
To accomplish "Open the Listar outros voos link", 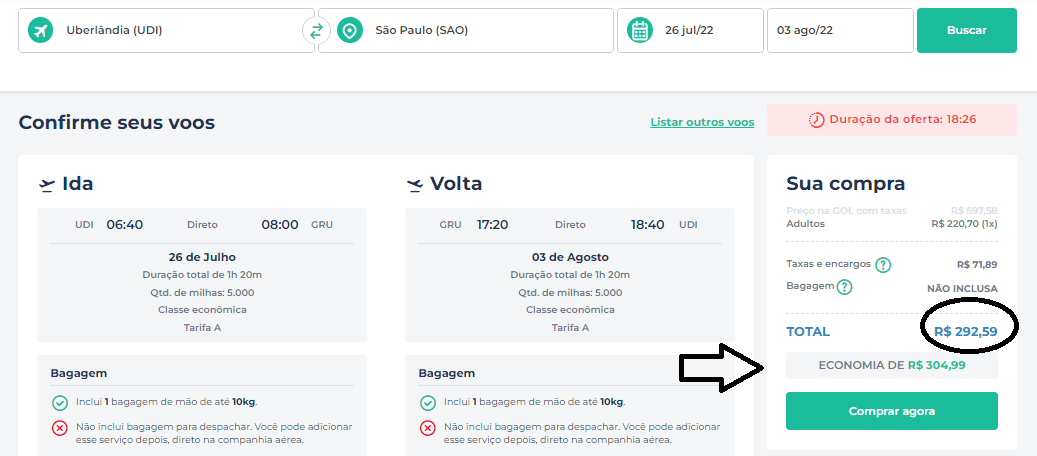I will pos(702,122).
